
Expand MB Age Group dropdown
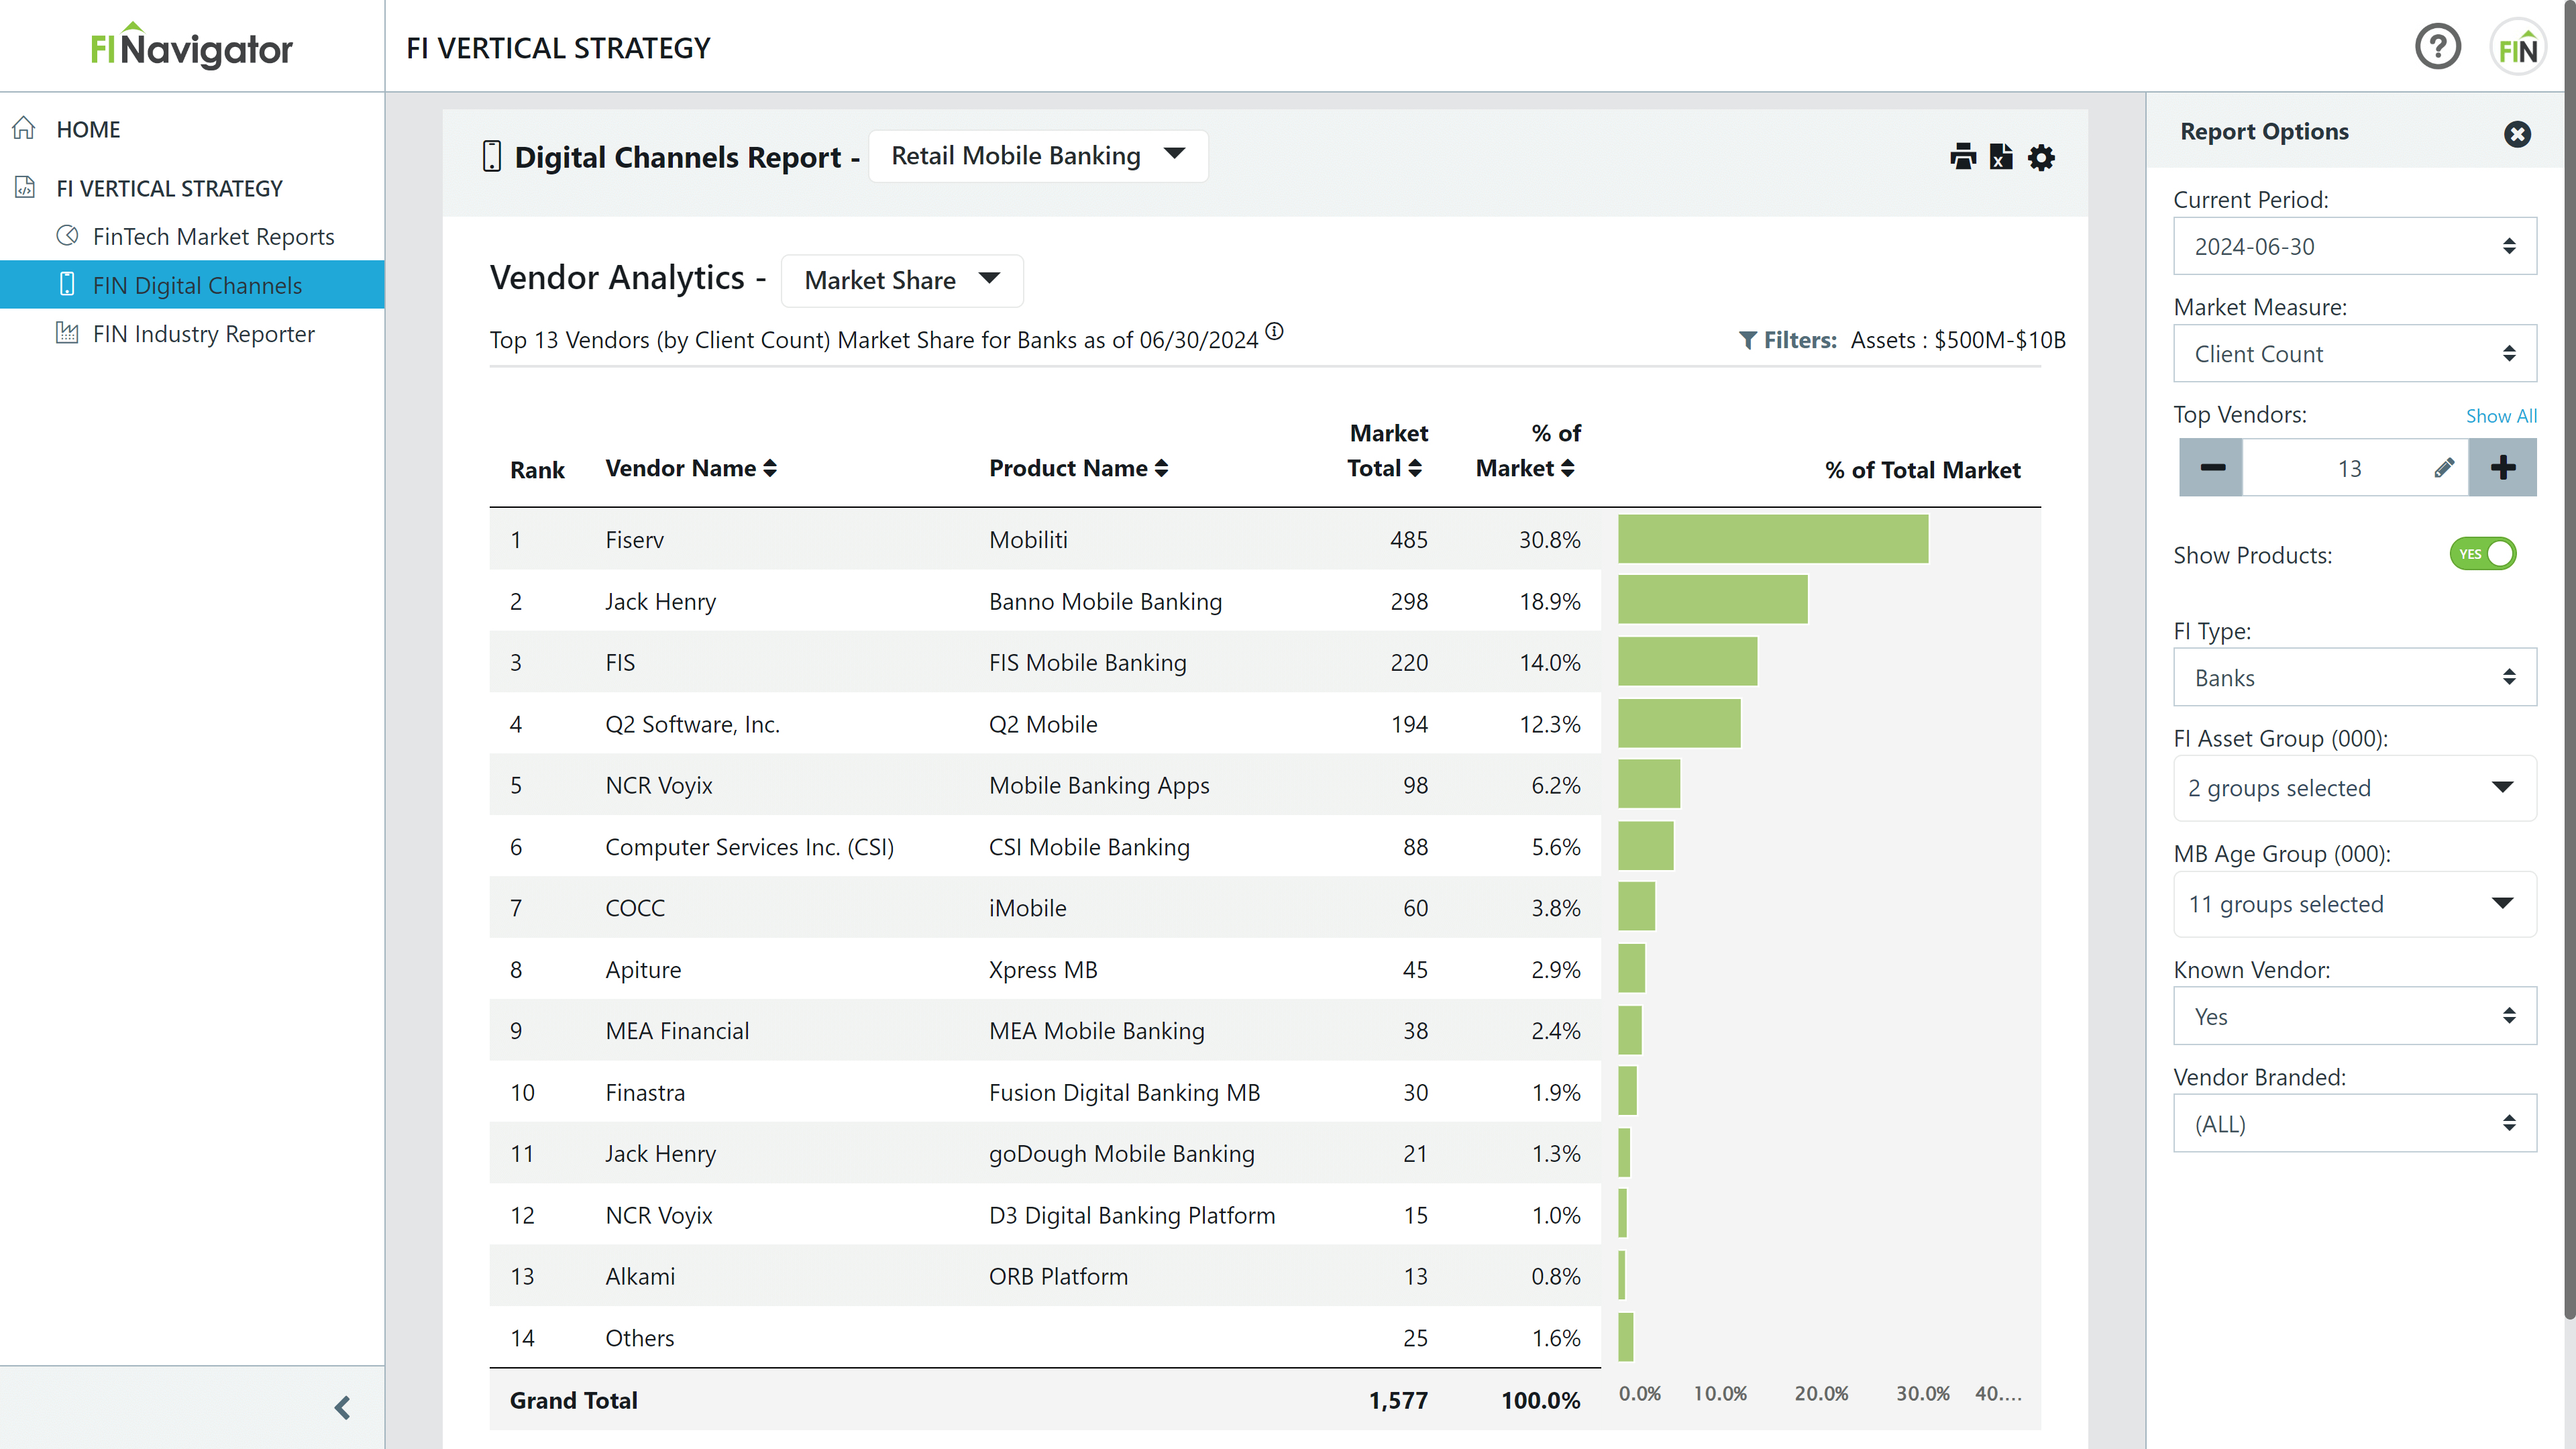pos(2354,904)
